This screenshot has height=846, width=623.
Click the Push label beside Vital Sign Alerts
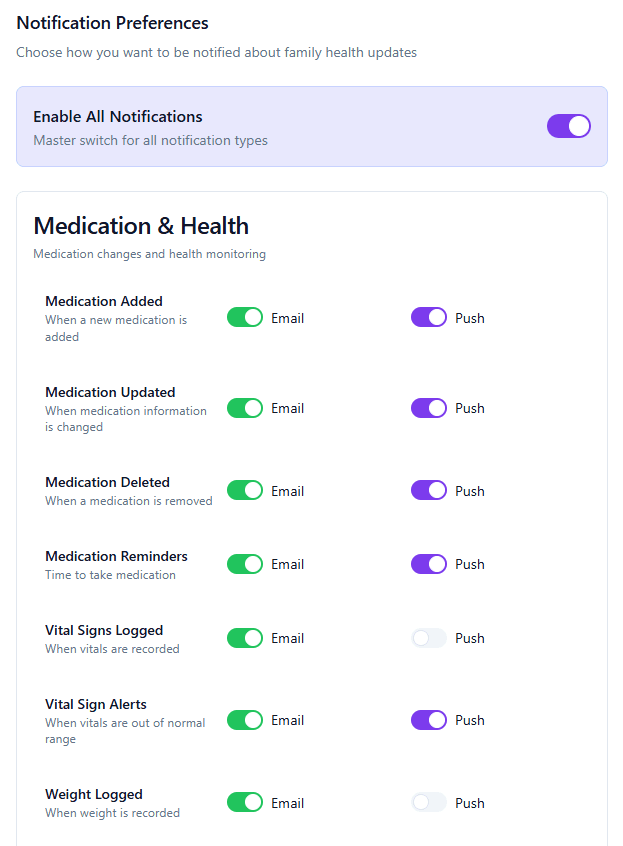472,720
